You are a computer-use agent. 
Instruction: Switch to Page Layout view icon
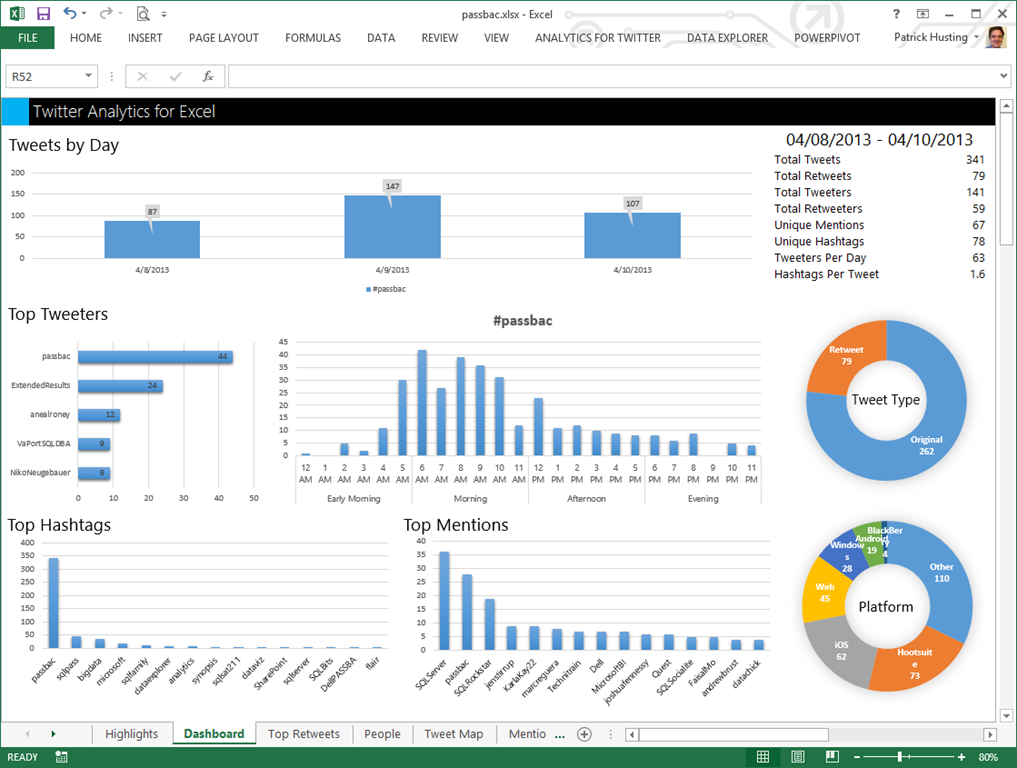click(x=798, y=756)
